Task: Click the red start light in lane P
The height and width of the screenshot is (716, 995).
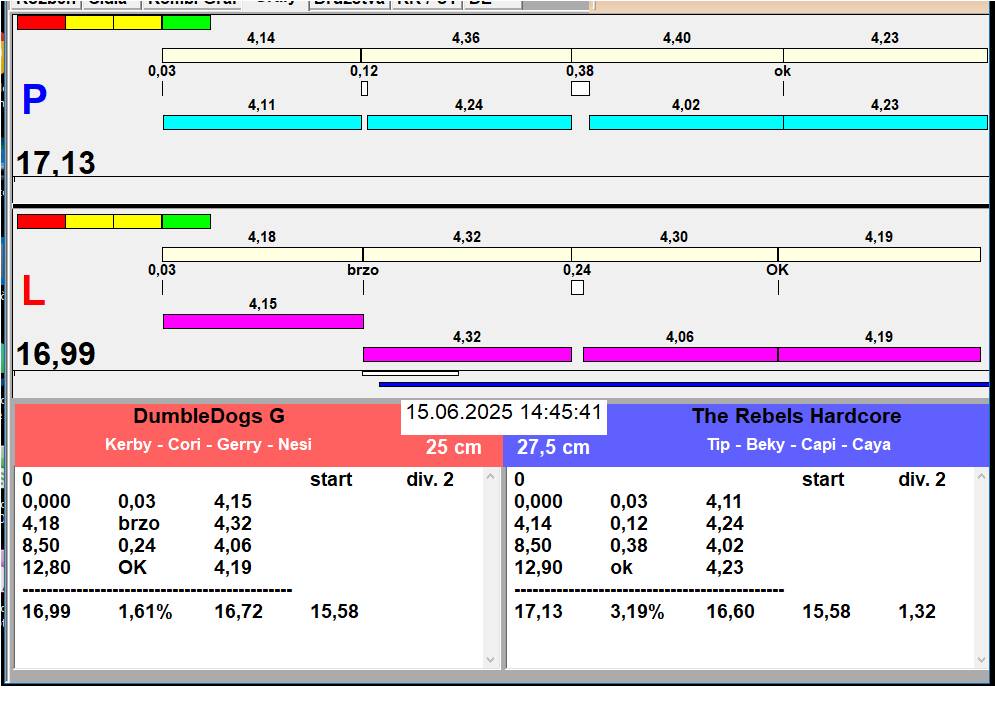Action: pos(41,22)
